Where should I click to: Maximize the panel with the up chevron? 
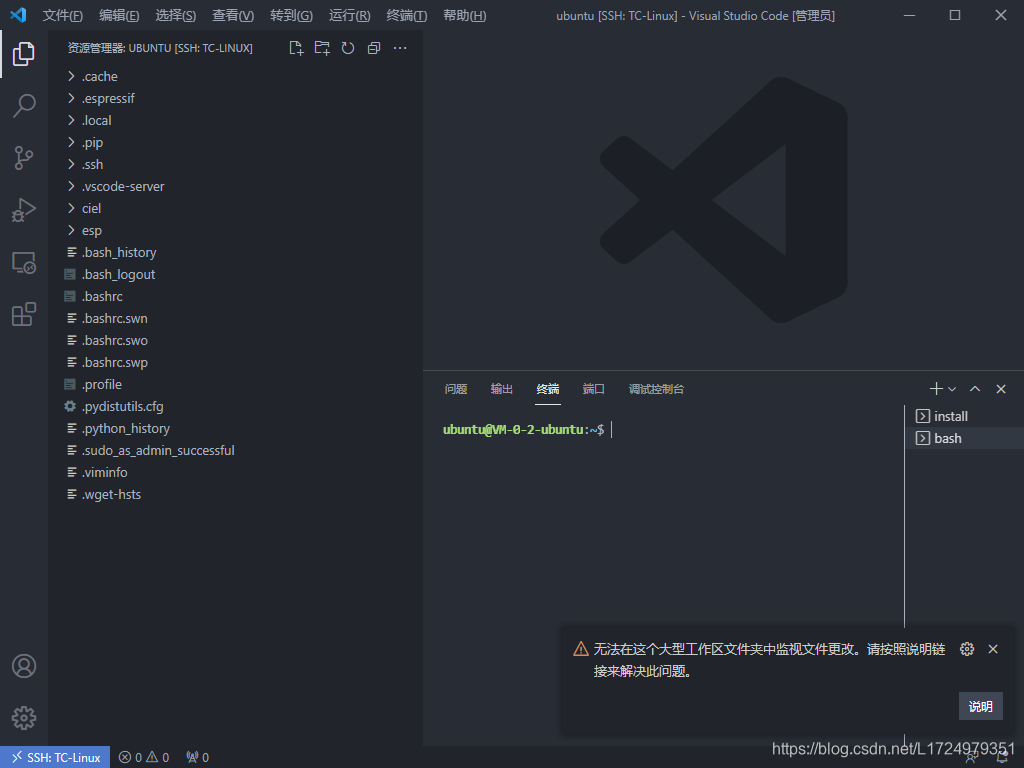point(975,389)
